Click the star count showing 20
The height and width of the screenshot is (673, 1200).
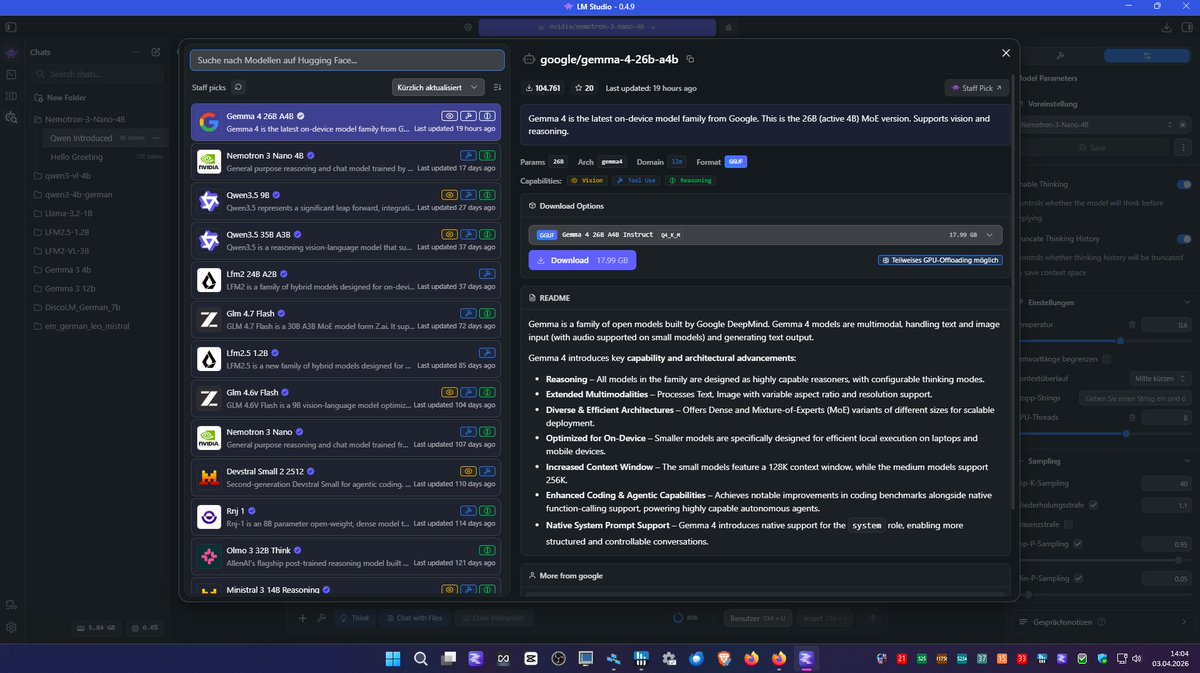(x=584, y=88)
